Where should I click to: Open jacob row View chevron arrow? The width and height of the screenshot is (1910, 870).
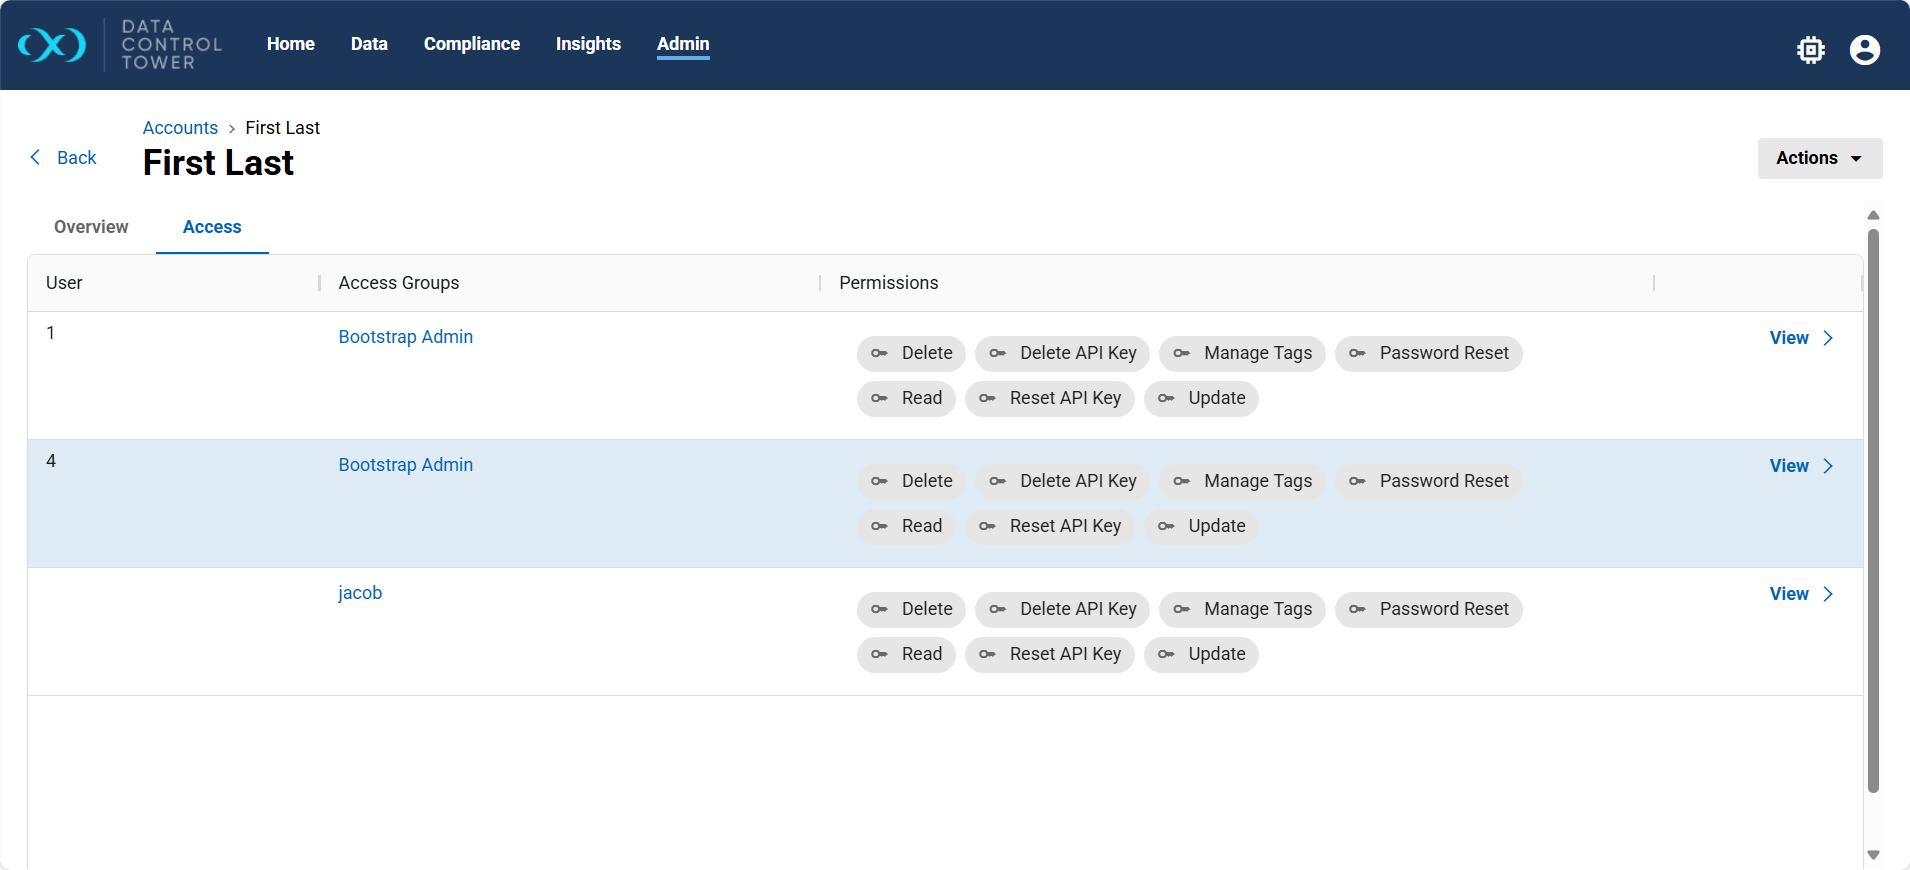point(1828,594)
